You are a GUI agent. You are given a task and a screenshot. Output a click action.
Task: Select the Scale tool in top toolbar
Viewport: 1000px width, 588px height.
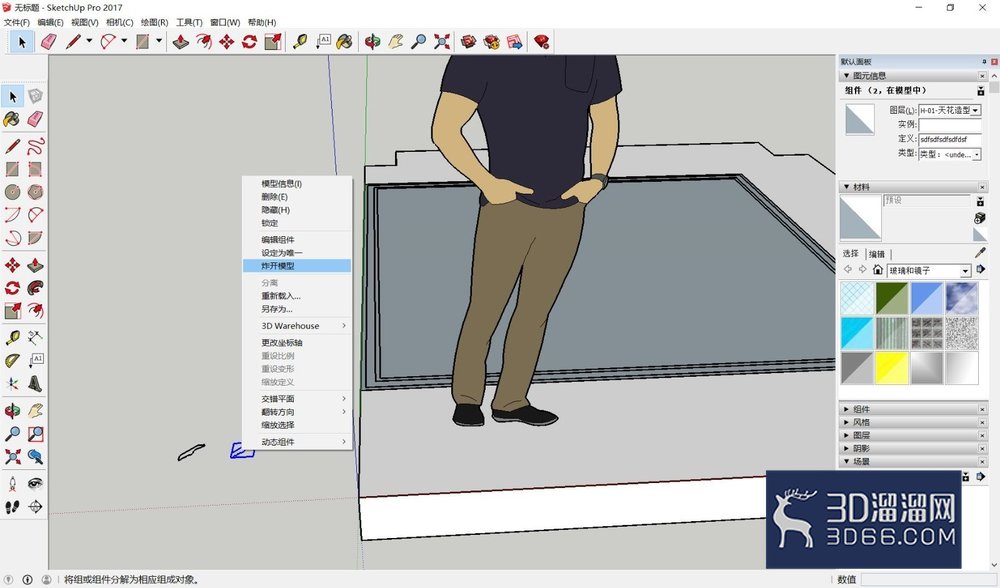(x=273, y=42)
